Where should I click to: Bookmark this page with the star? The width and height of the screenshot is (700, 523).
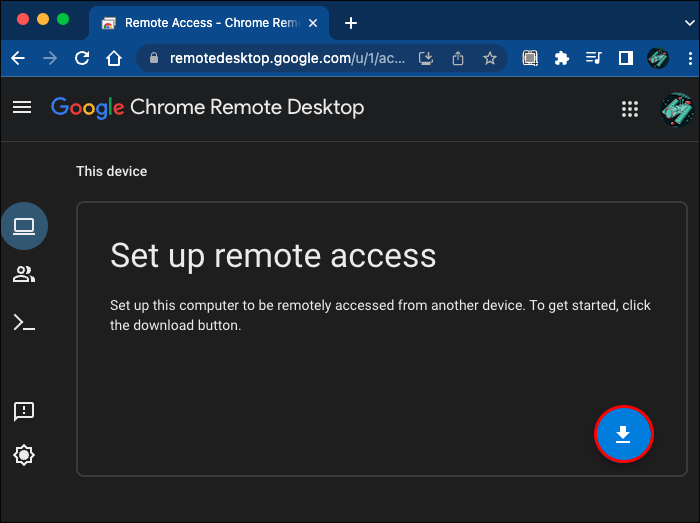490,58
